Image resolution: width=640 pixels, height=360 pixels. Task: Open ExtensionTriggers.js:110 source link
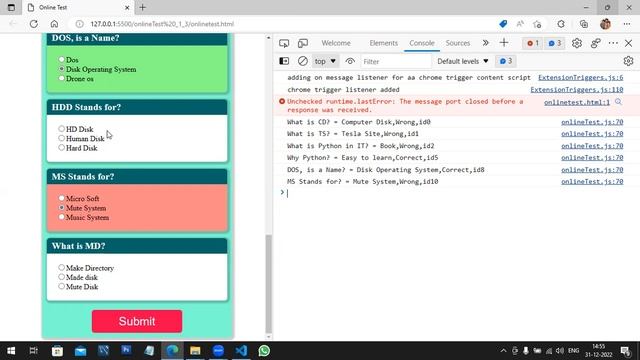pyautogui.click(x=577, y=89)
